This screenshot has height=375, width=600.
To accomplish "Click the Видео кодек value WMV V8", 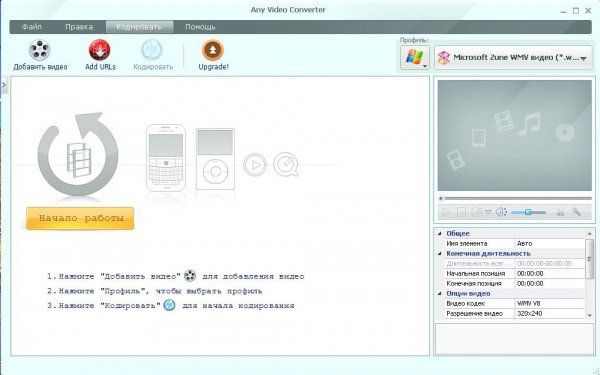I will coord(550,303).
